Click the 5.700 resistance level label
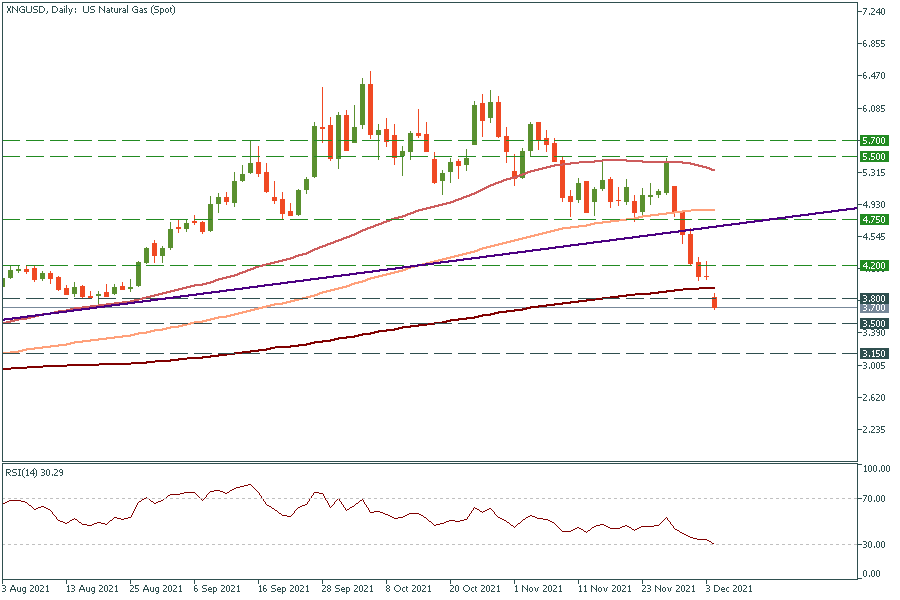 pos(875,141)
